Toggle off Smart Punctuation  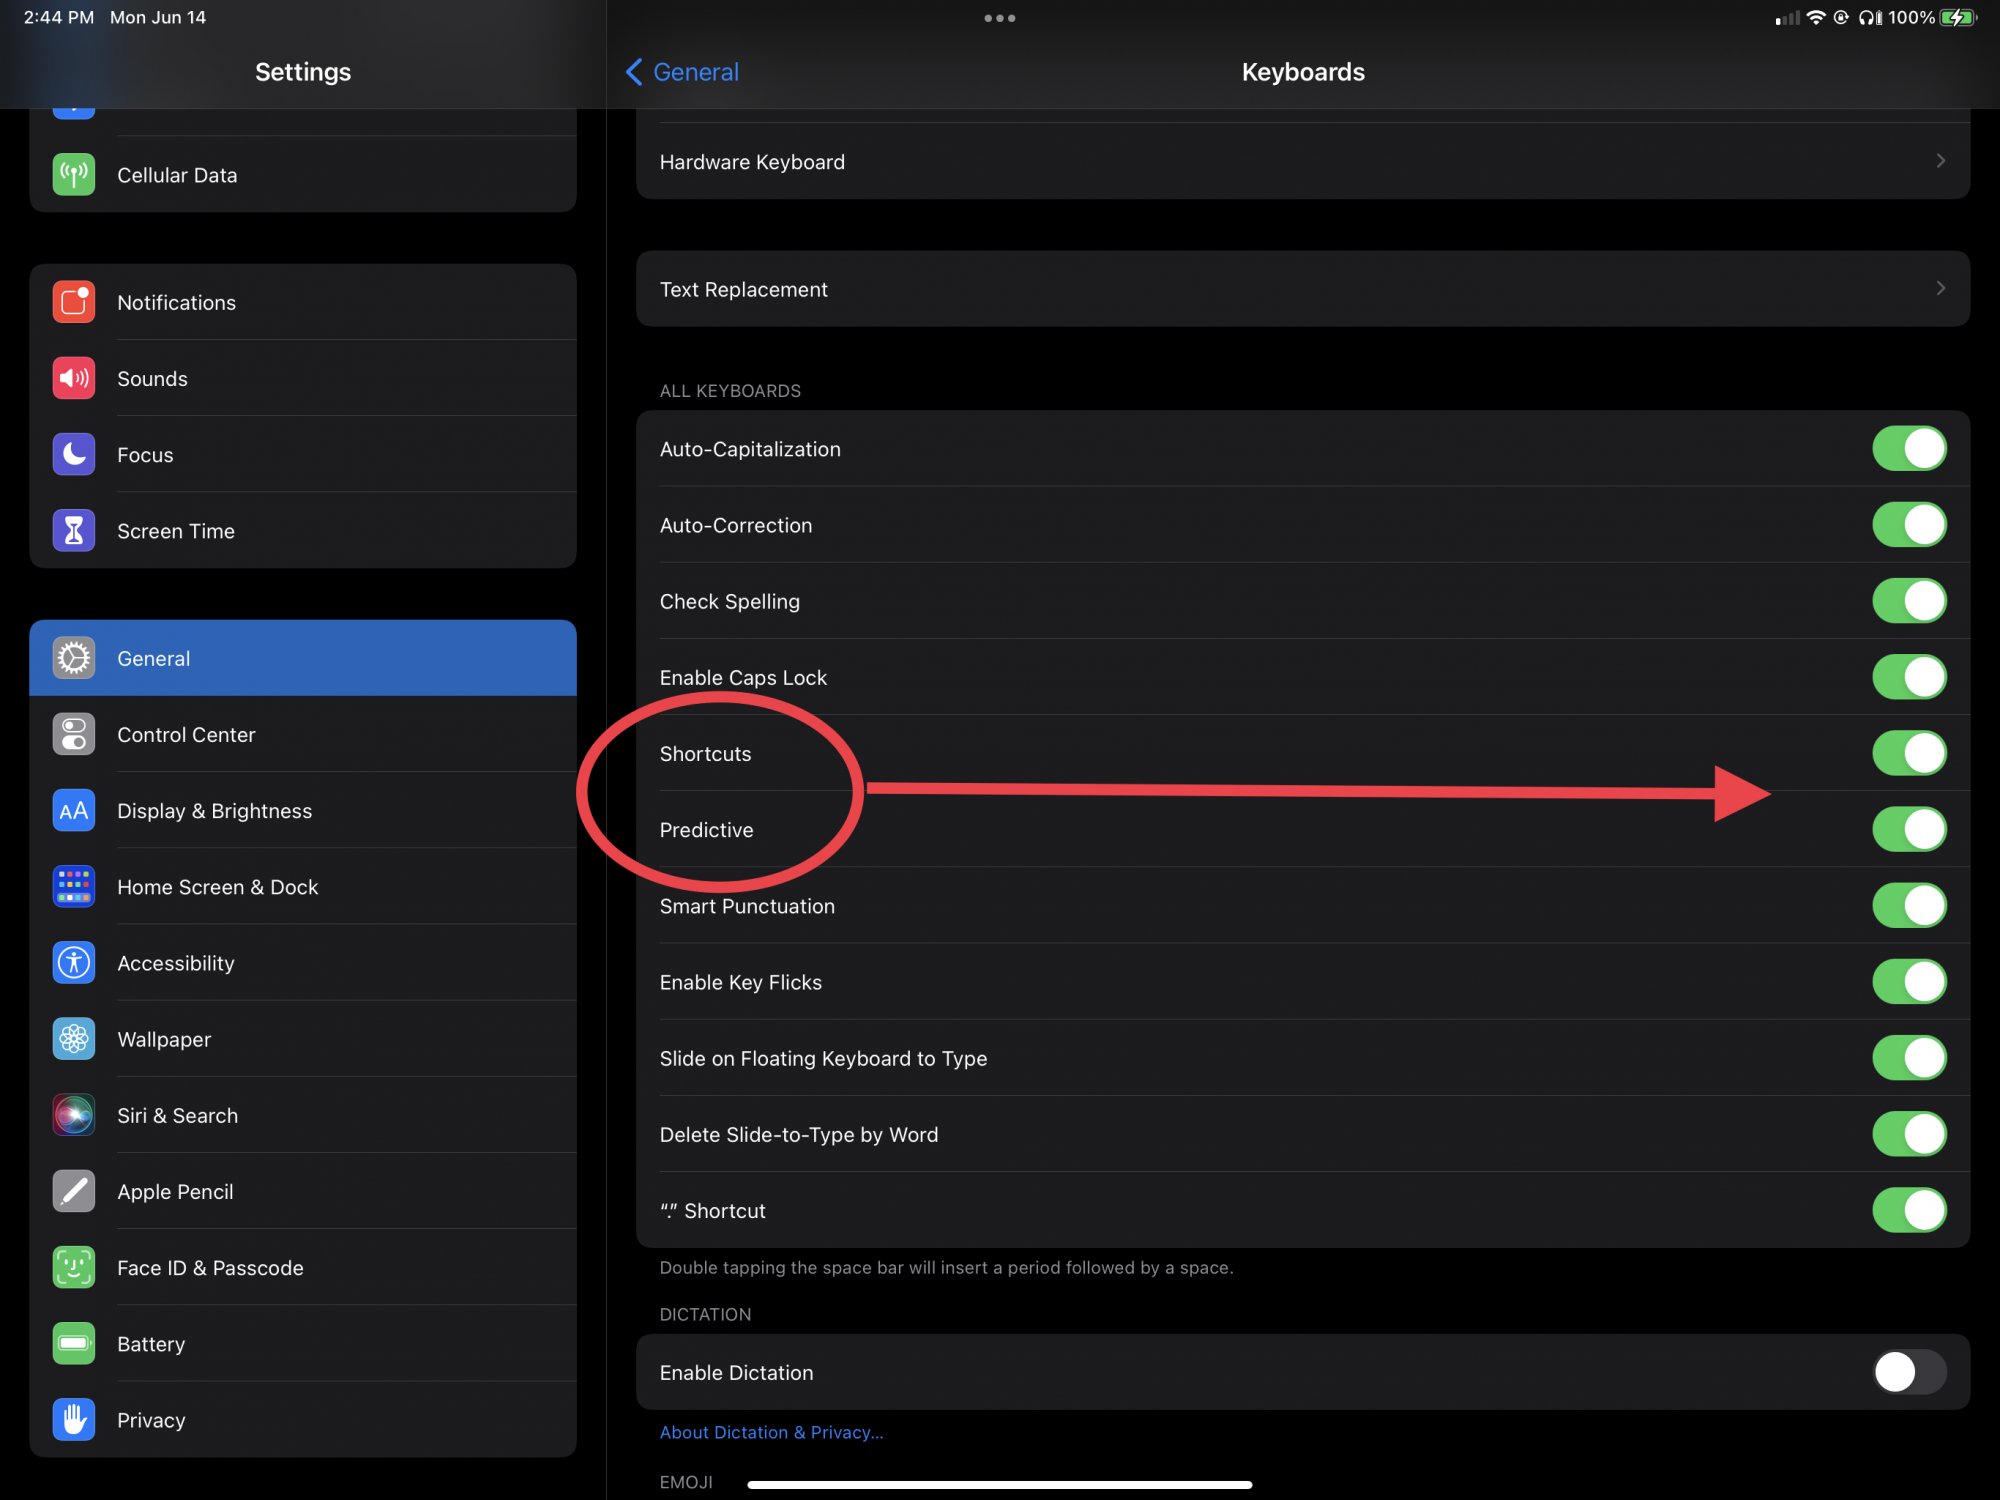pos(1908,906)
